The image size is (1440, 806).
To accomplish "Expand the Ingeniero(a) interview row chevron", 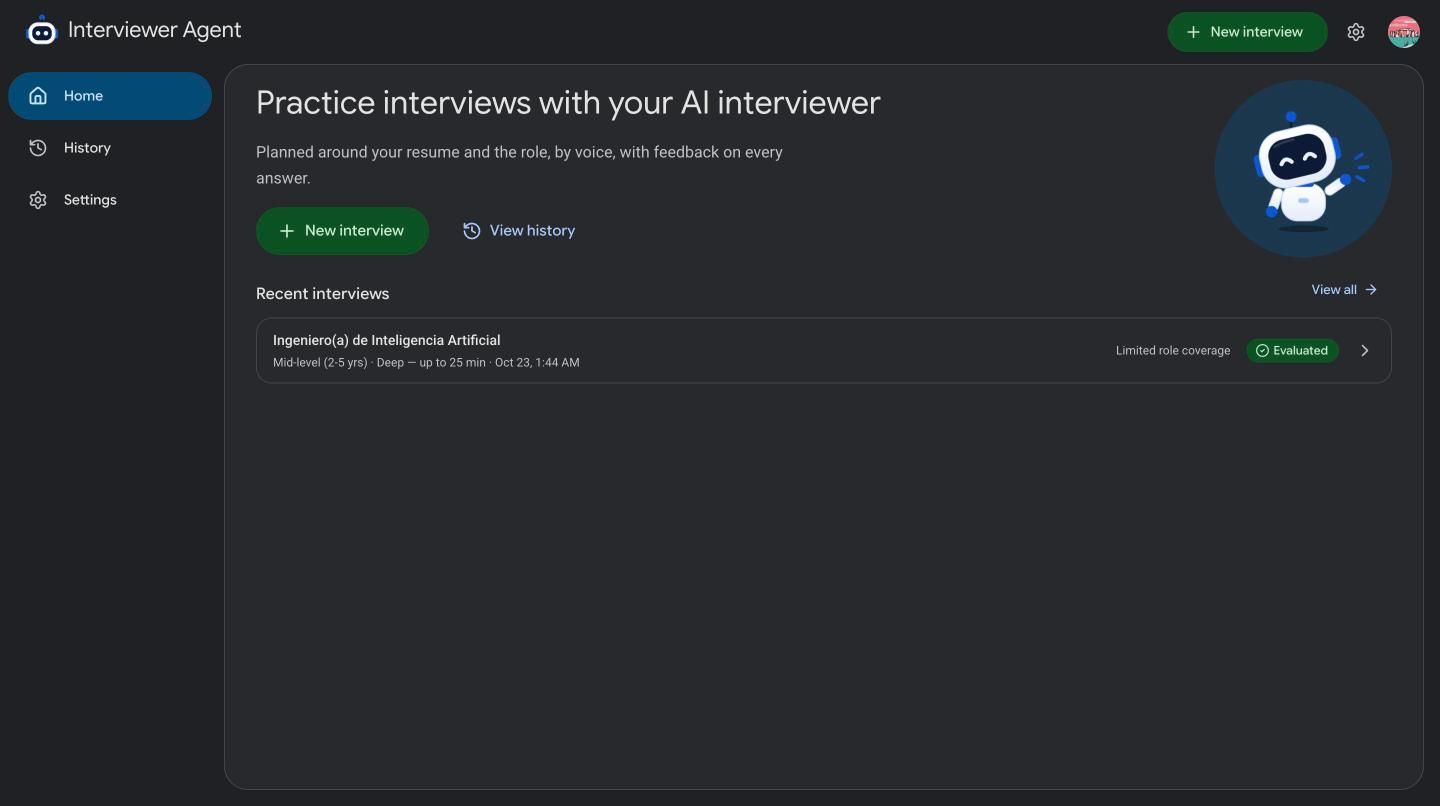I will (x=1365, y=351).
